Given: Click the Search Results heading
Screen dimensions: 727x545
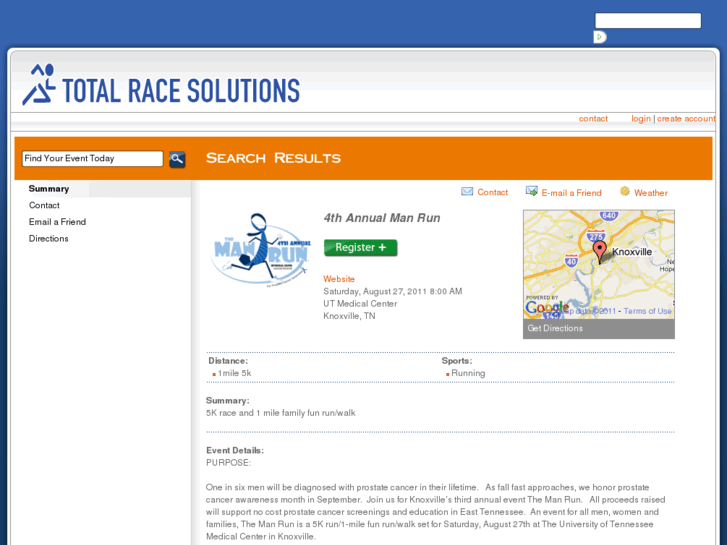Looking at the screenshot, I should [273, 158].
